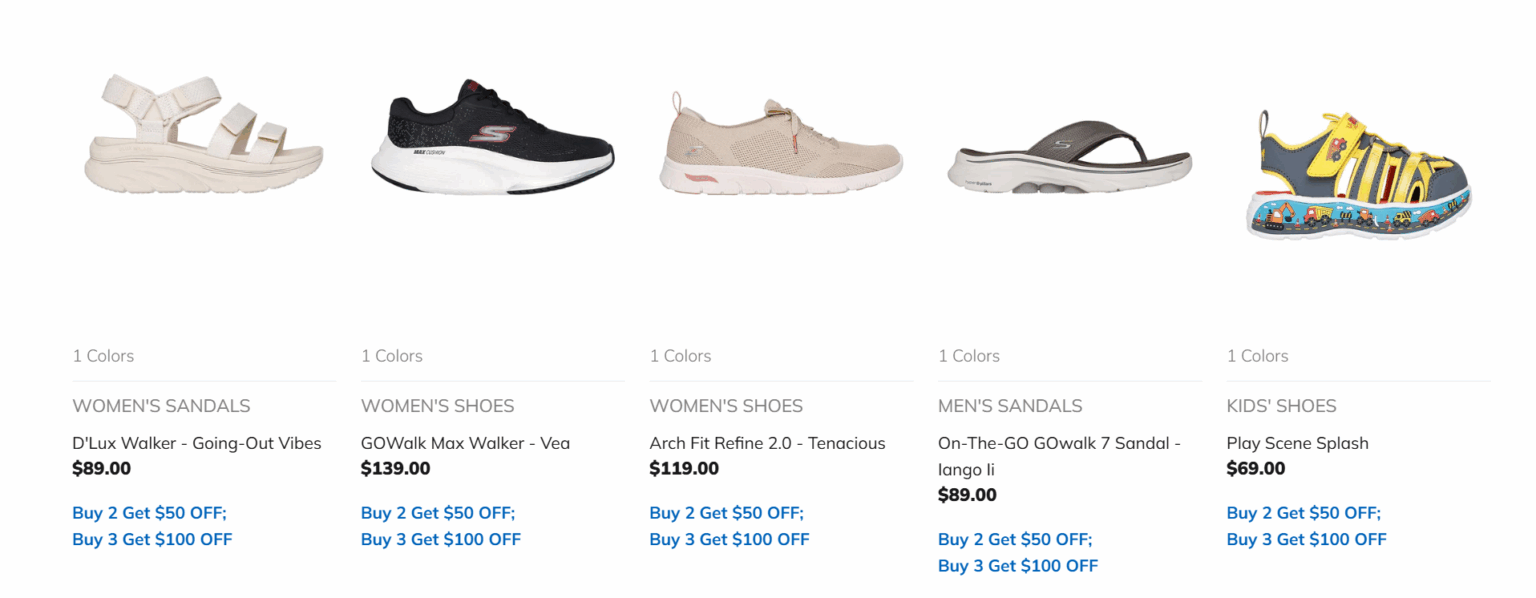Click the Buy 2 Get $50 OFF promo under D'Lux Walker
The height and width of the screenshot is (598, 1536).
click(150, 513)
